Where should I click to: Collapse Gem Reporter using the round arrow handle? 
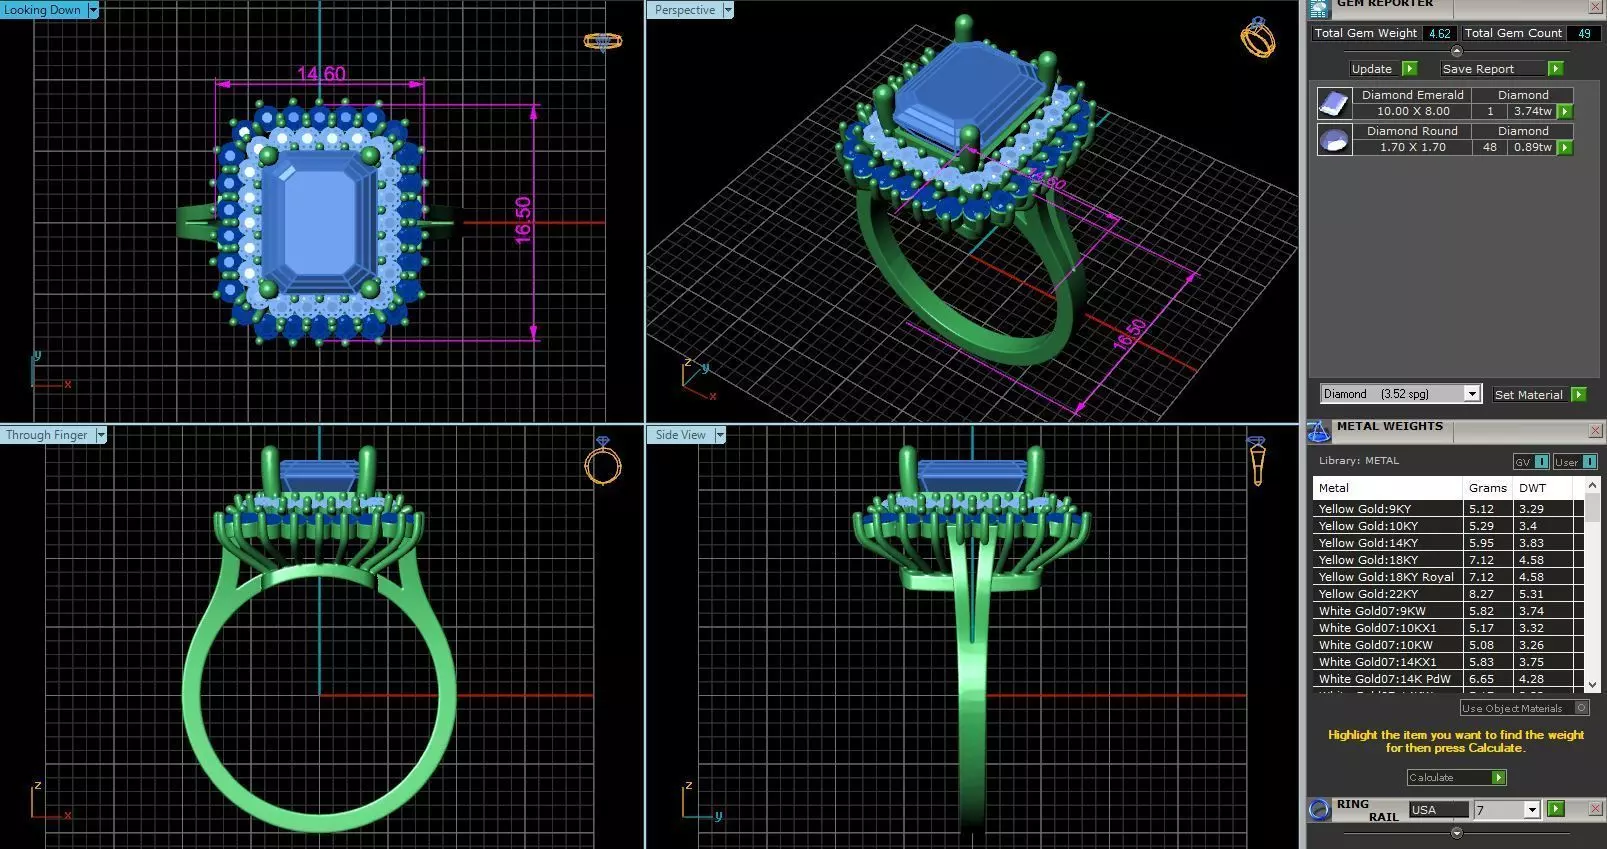click(1456, 51)
